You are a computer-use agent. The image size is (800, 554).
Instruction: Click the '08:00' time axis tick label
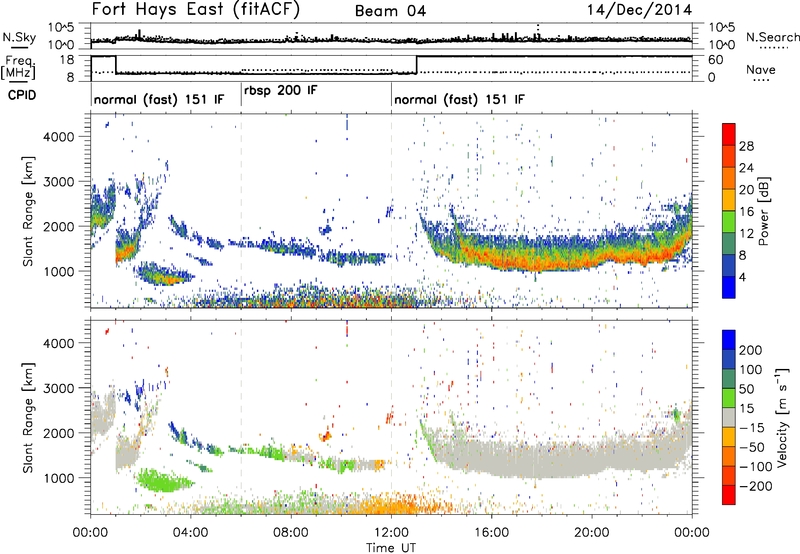pyautogui.click(x=291, y=533)
